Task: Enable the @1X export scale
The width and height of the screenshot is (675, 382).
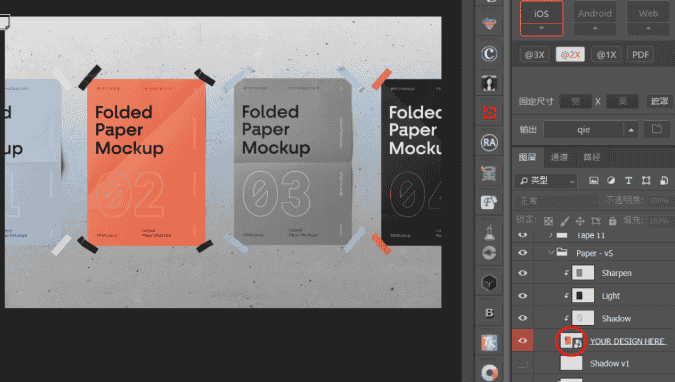Action: tap(606, 55)
